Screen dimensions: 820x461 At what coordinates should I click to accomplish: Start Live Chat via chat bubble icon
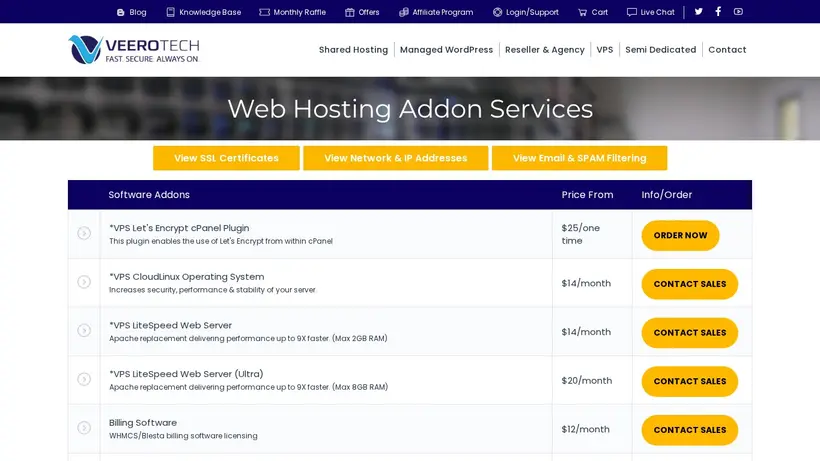pyautogui.click(x=632, y=12)
